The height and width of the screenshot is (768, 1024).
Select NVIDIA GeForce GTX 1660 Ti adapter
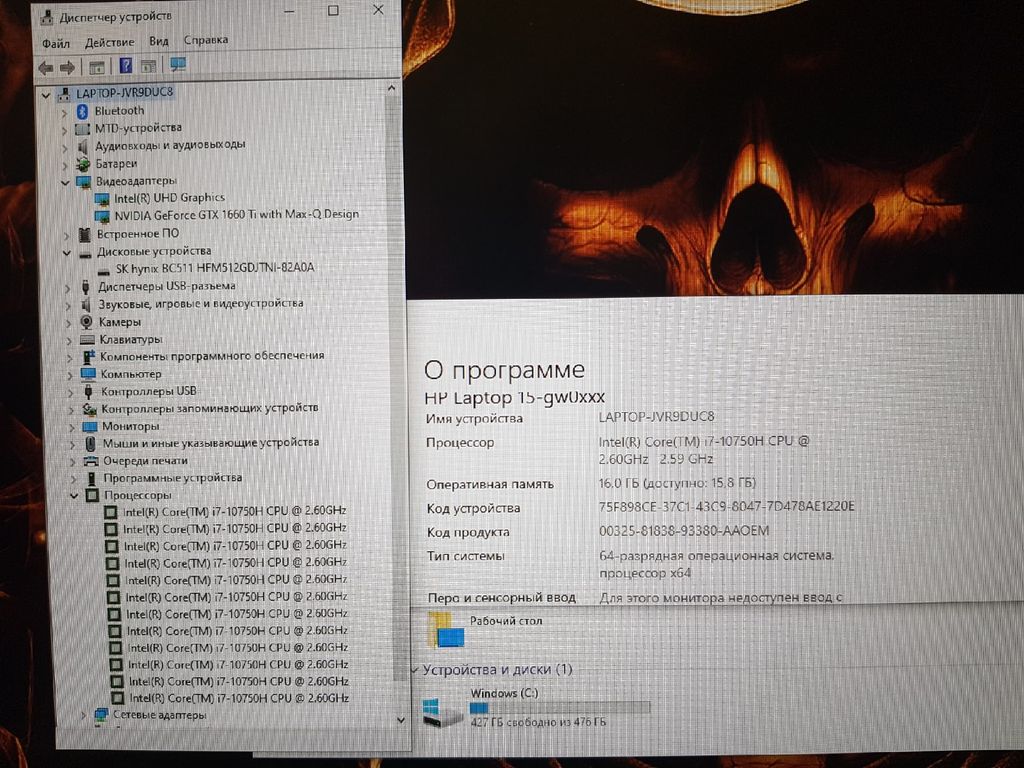coord(236,215)
